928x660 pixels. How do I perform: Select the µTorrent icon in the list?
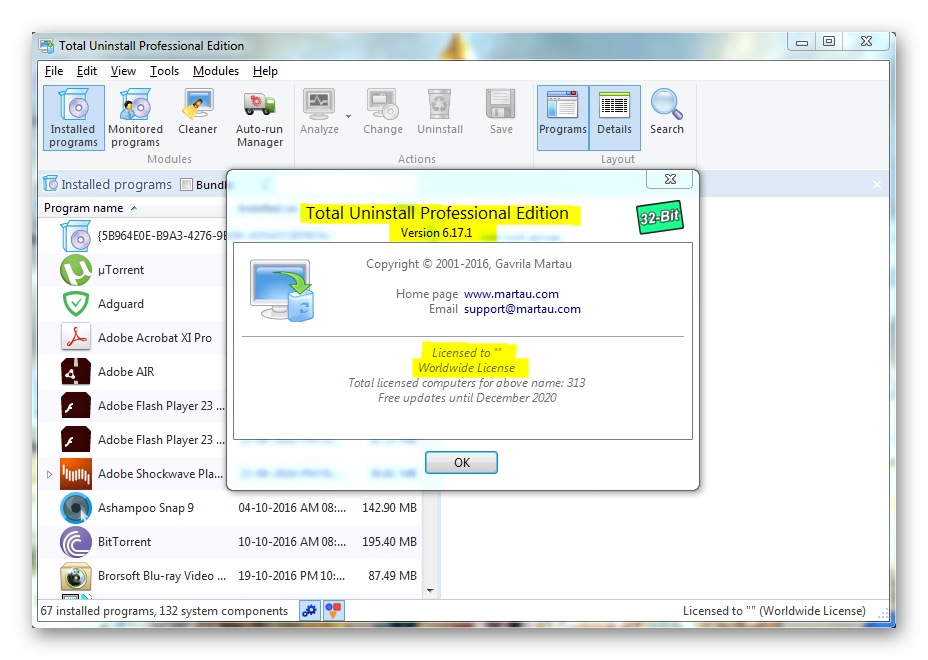[76, 270]
